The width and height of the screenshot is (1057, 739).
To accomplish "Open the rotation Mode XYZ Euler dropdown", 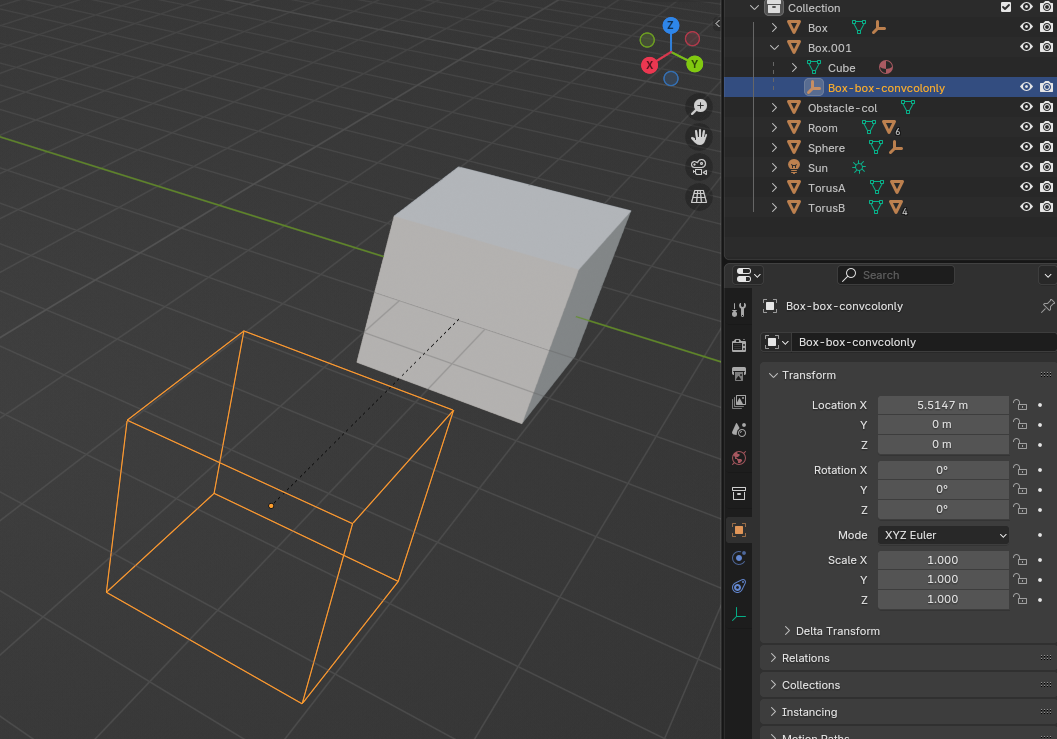I will 944,535.
